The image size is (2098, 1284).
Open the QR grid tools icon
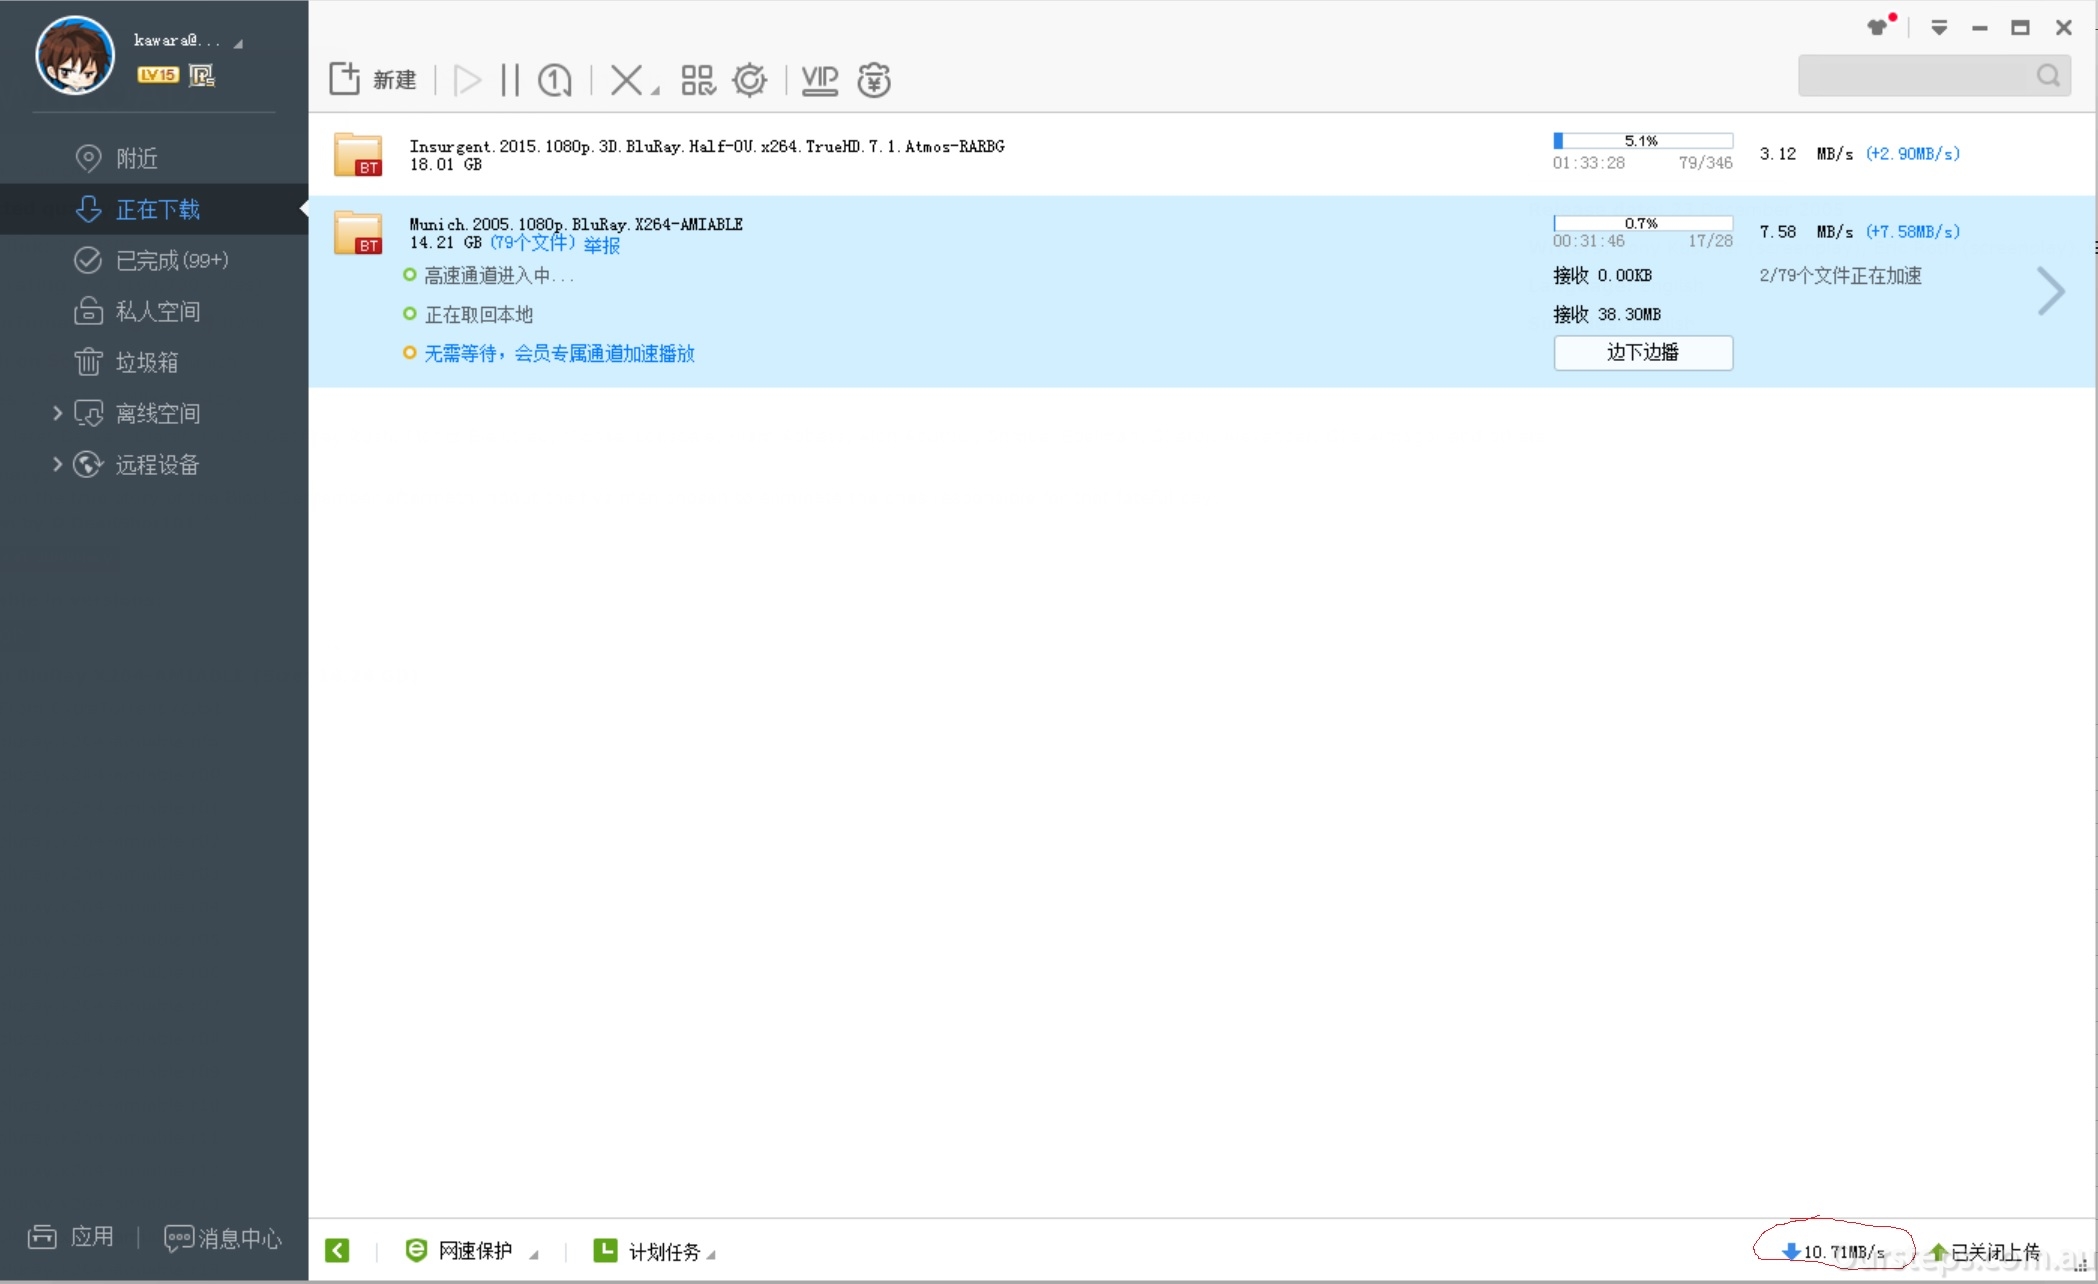[x=698, y=80]
